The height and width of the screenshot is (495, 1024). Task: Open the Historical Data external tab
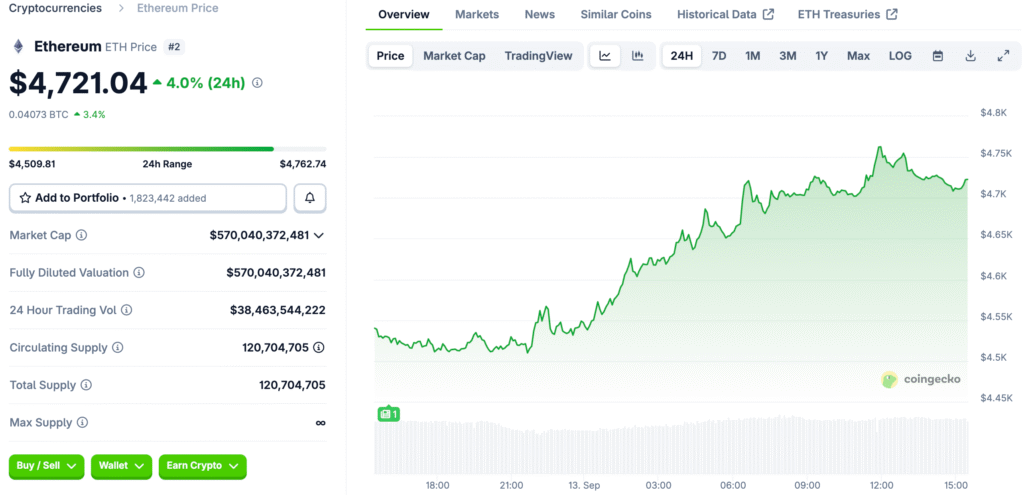pyautogui.click(x=725, y=14)
